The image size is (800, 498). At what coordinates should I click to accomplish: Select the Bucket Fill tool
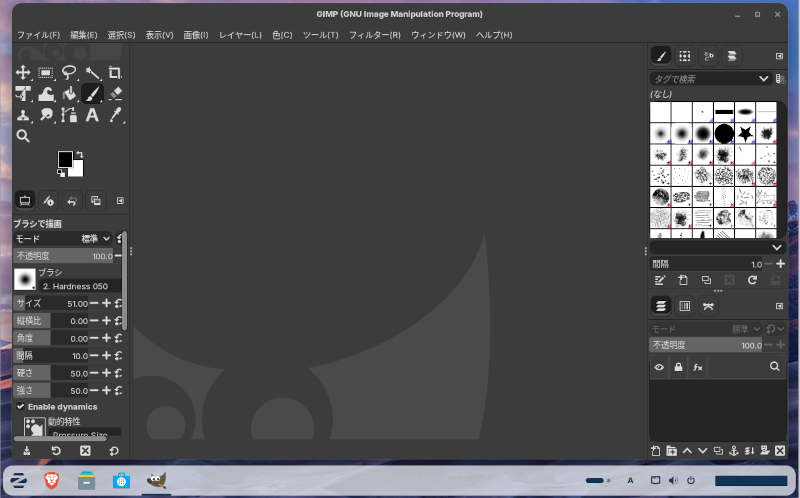[69, 94]
